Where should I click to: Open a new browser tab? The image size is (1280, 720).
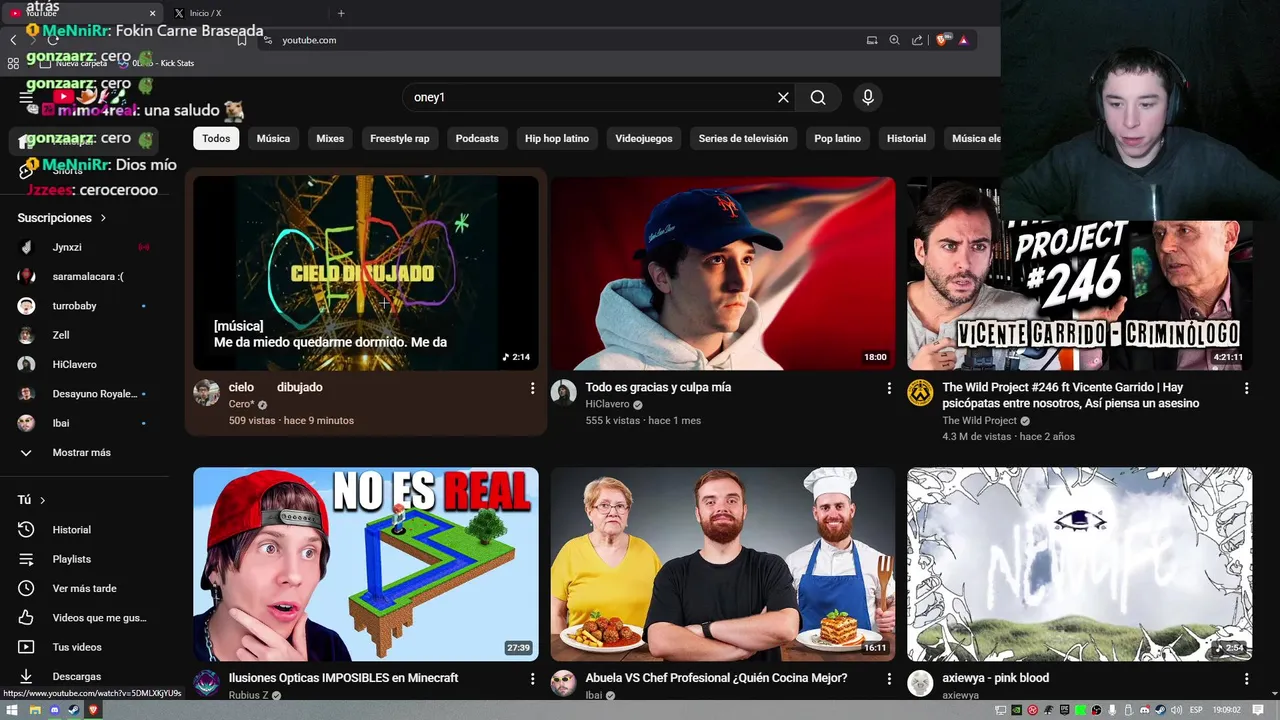[x=341, y=13]
